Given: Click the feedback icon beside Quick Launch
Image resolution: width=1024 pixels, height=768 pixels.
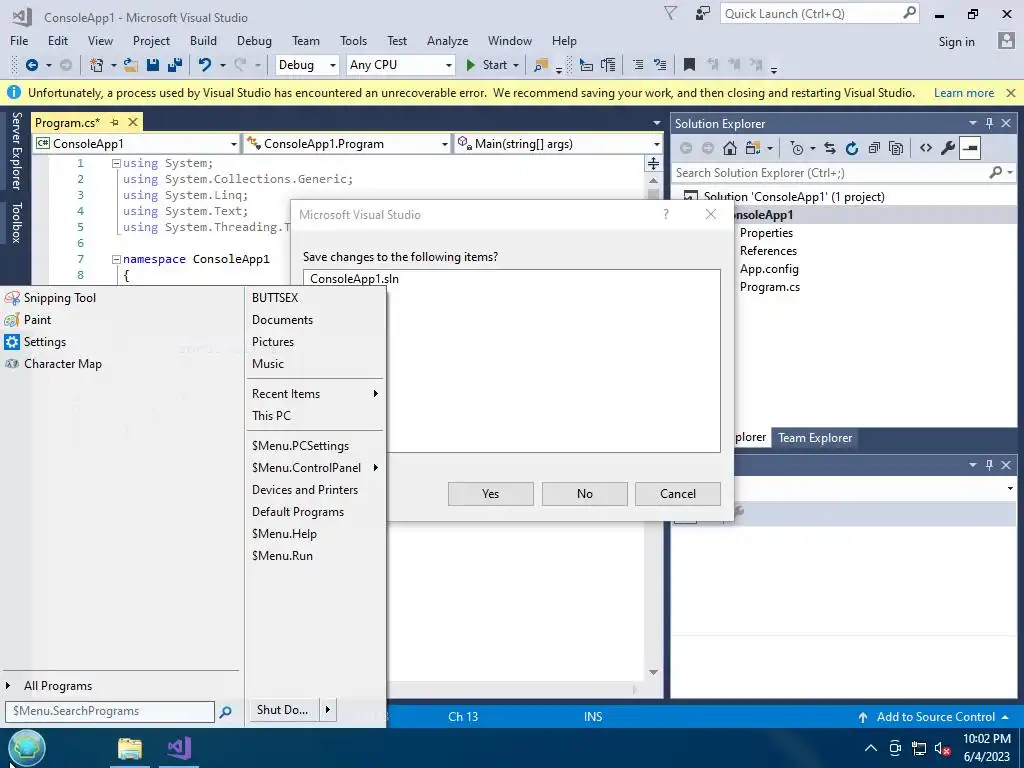Looking at the screenshot, I should 702,13.
